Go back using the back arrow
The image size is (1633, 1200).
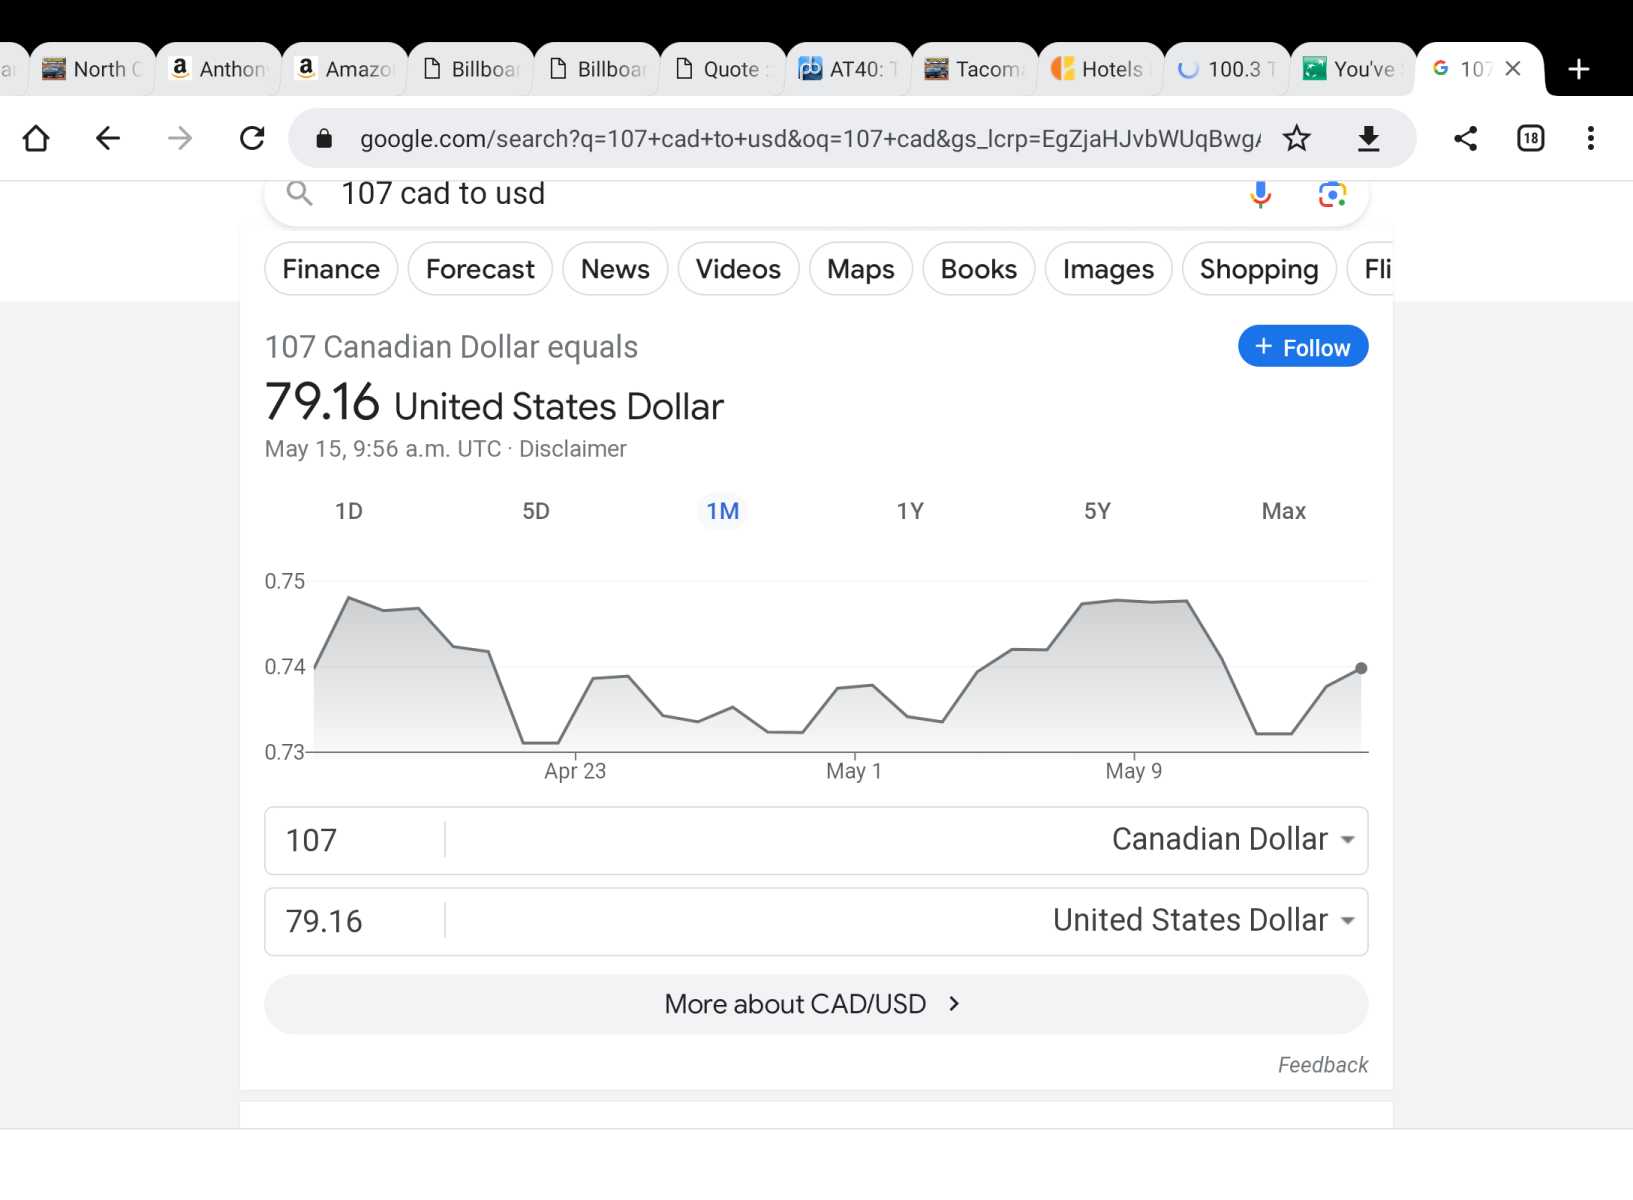tap(108, 138)
